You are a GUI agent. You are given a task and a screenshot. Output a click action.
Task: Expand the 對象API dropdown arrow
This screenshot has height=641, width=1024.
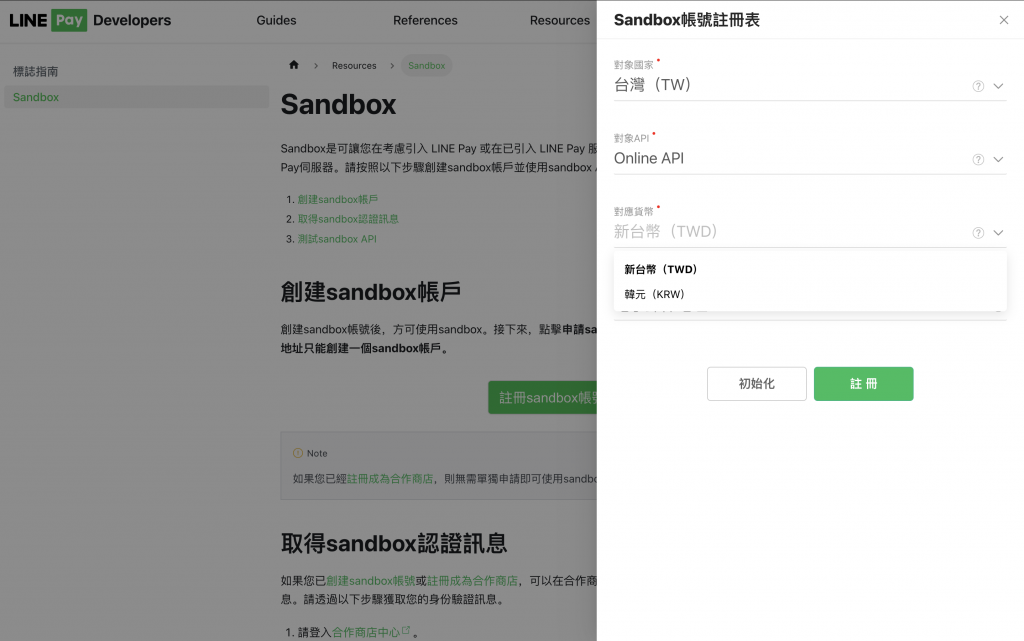click(x=999, y=159)
